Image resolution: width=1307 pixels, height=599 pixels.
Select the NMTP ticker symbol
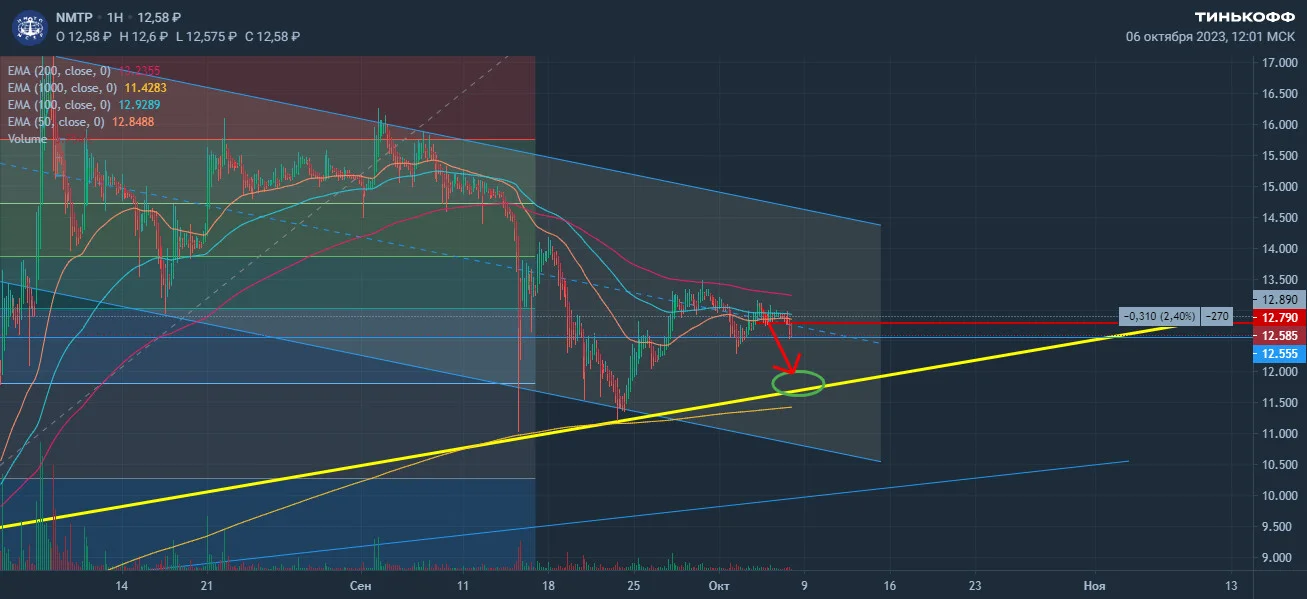(x=73, y=17)
